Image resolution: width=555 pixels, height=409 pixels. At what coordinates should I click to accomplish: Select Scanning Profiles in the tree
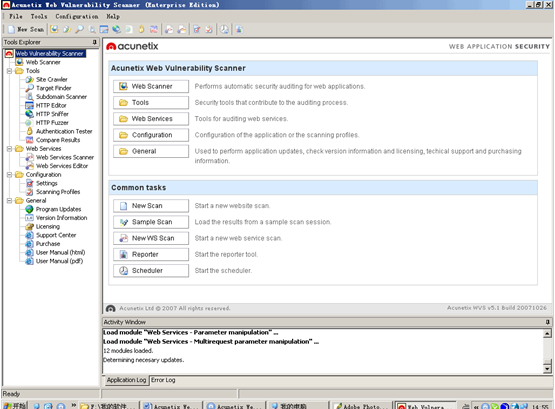(x=58, y=192)
